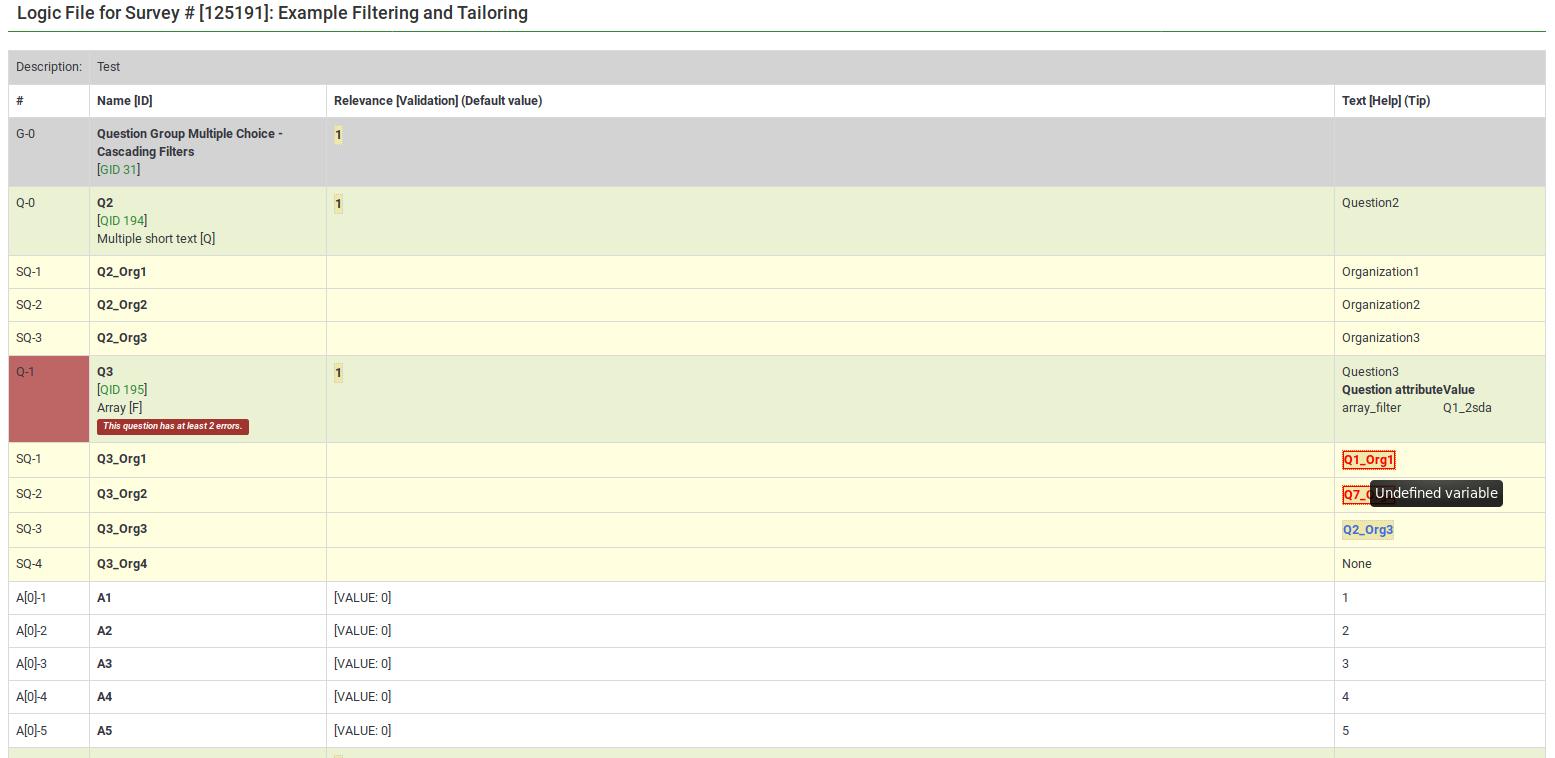Image resolution: width=1555 pixels, height=758 pixels.
Task: Click the red Q7 variable in the Q3_Org2 row
Action: tap(1354, 495)
